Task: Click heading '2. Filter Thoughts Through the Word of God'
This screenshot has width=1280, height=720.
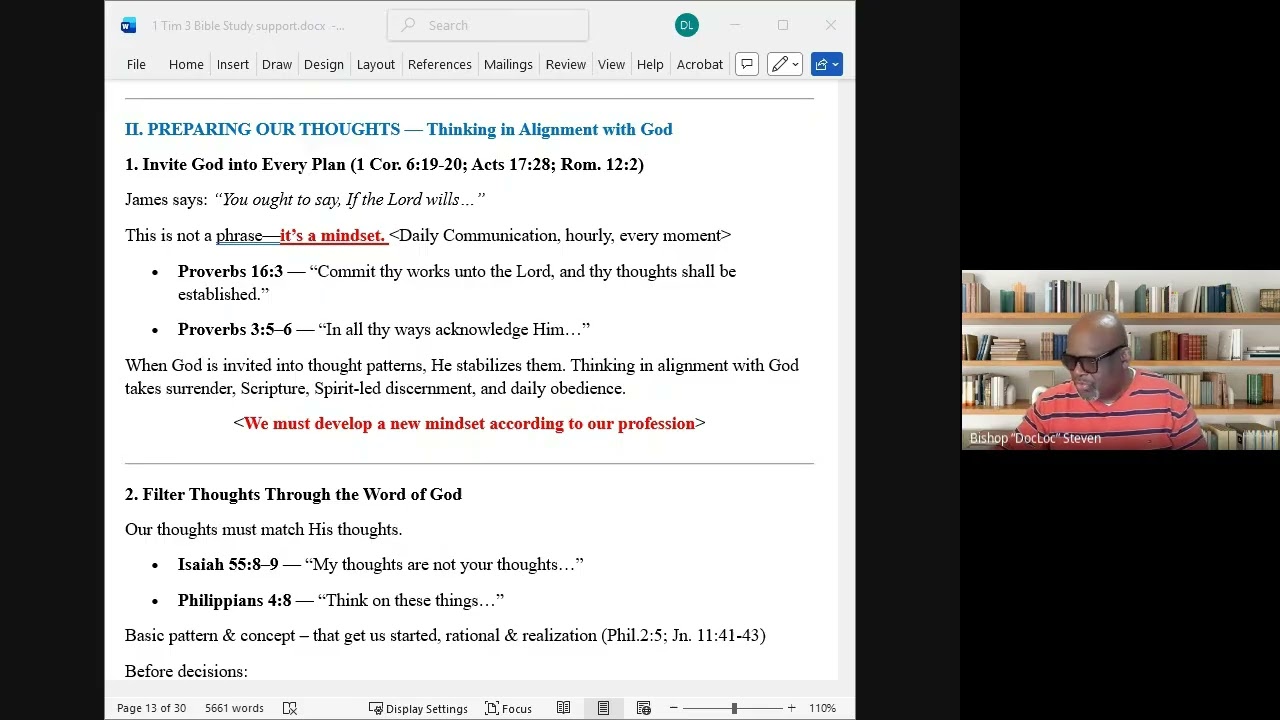Action: (x=293, y=494)
